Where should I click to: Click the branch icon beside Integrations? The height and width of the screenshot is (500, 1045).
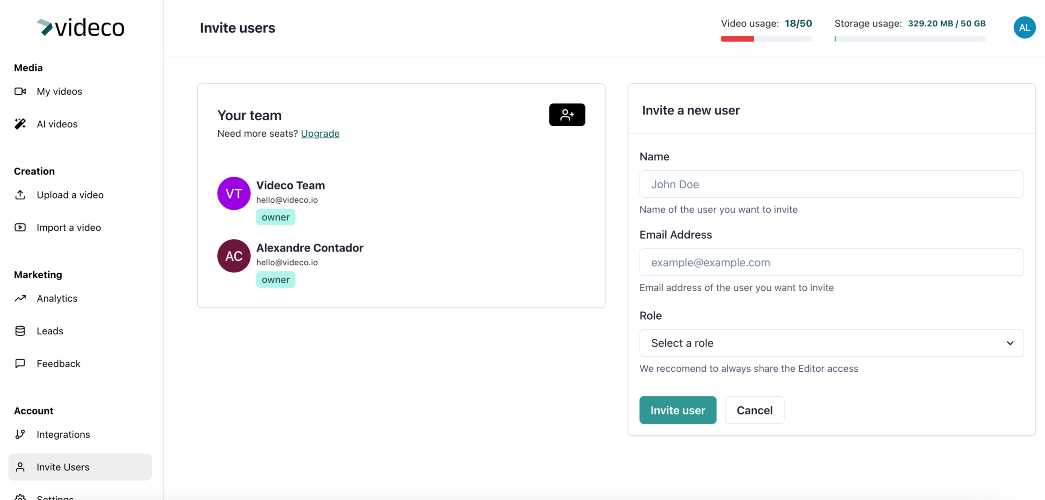[20, 435]
